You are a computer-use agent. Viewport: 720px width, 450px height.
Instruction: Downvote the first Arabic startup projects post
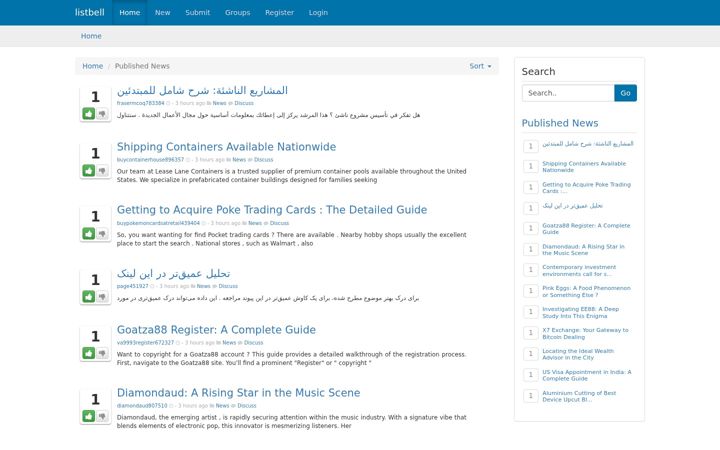pyautogui.click(x=102, y=113)
